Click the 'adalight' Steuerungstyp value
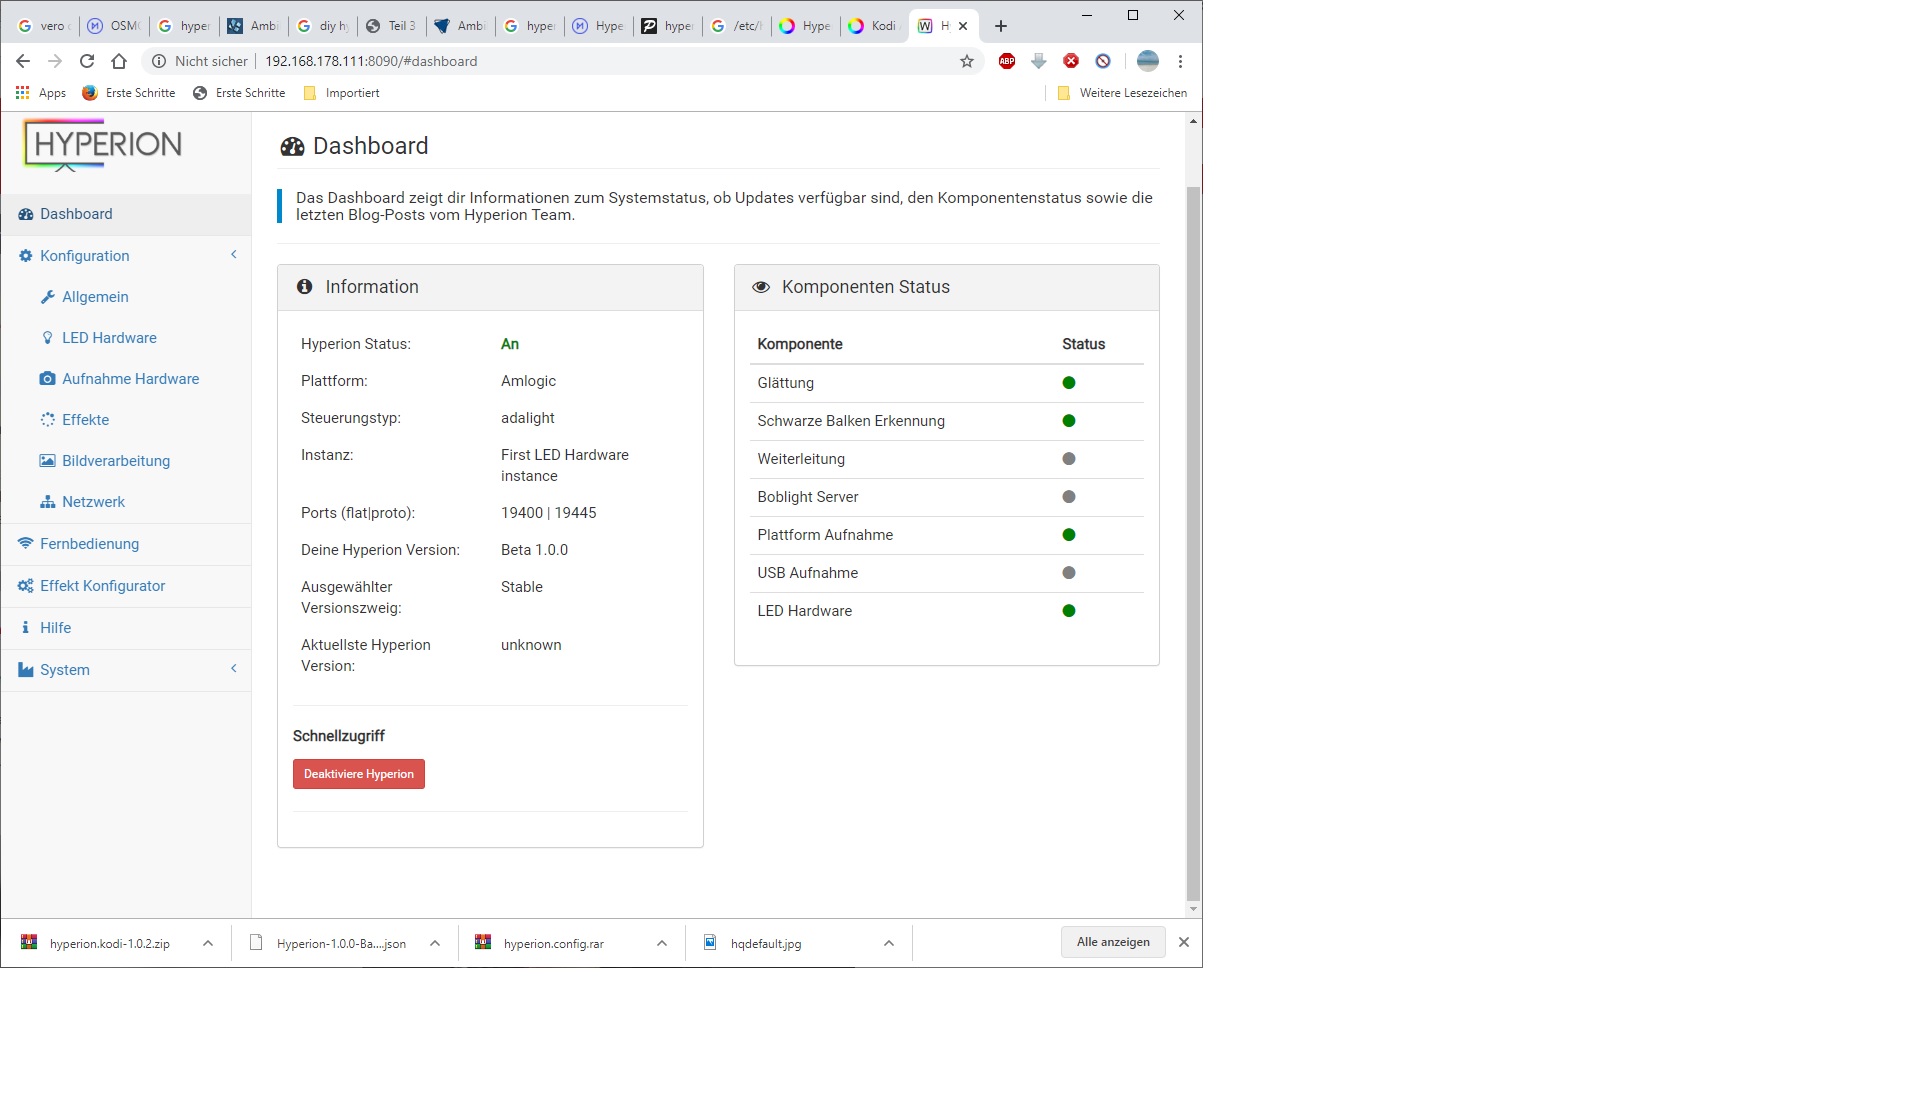The image size is (1920, 1108). coord(528,418)
